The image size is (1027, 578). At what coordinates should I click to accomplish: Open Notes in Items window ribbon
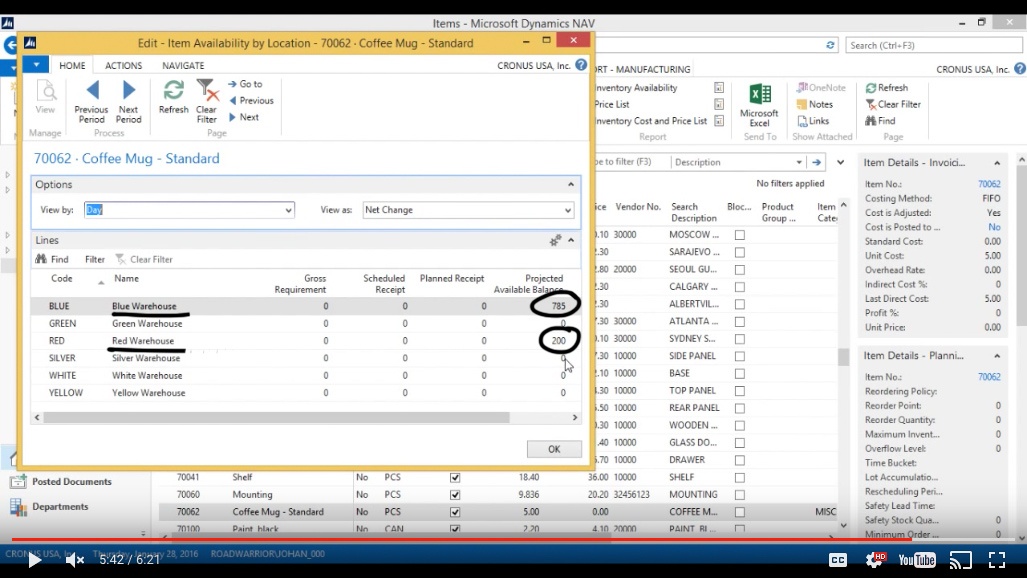[815, 104]
